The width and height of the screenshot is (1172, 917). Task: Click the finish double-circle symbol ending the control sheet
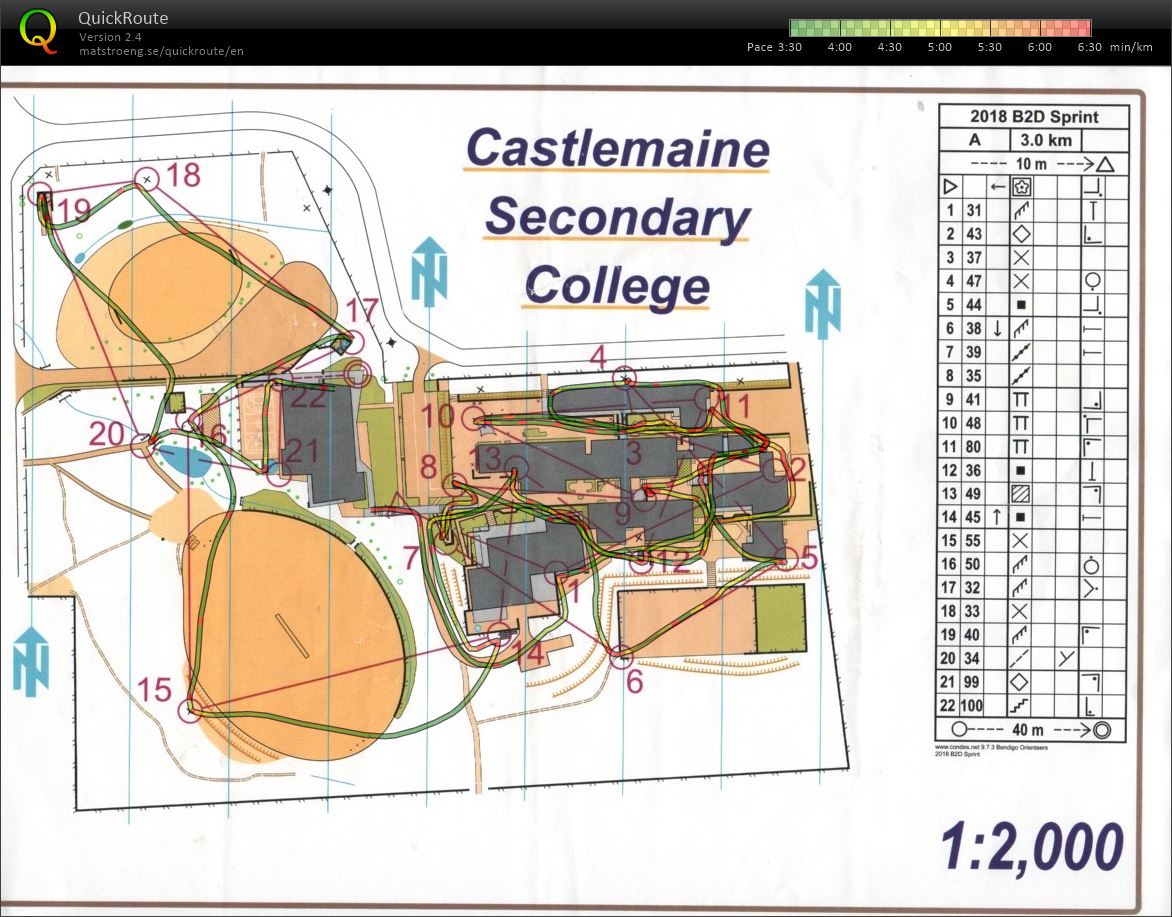point(1102,730)
